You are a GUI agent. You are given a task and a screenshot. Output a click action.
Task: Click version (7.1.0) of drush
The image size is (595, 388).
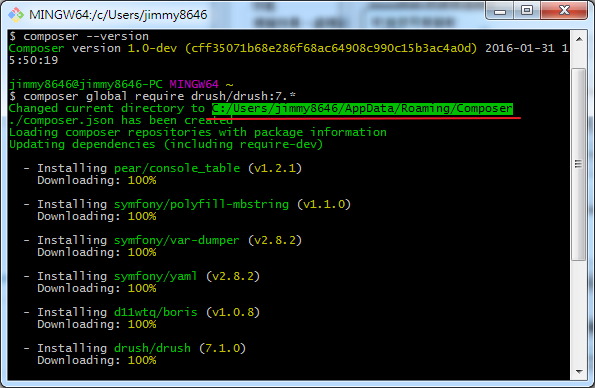point(222,349)
